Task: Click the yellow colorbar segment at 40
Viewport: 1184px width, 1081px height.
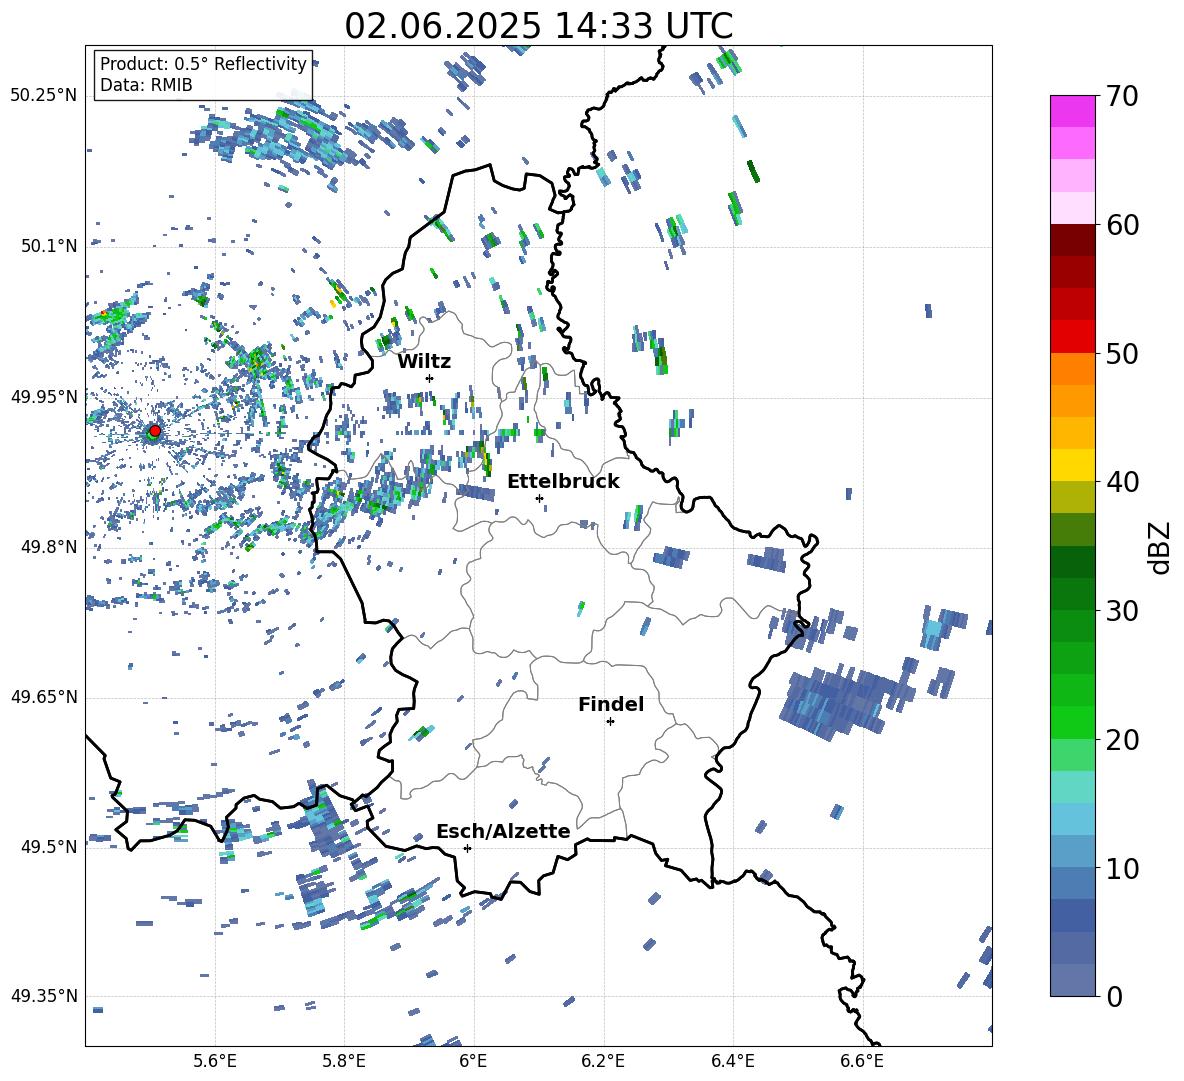Action: pyautogui.click(x=1072, y=465)
